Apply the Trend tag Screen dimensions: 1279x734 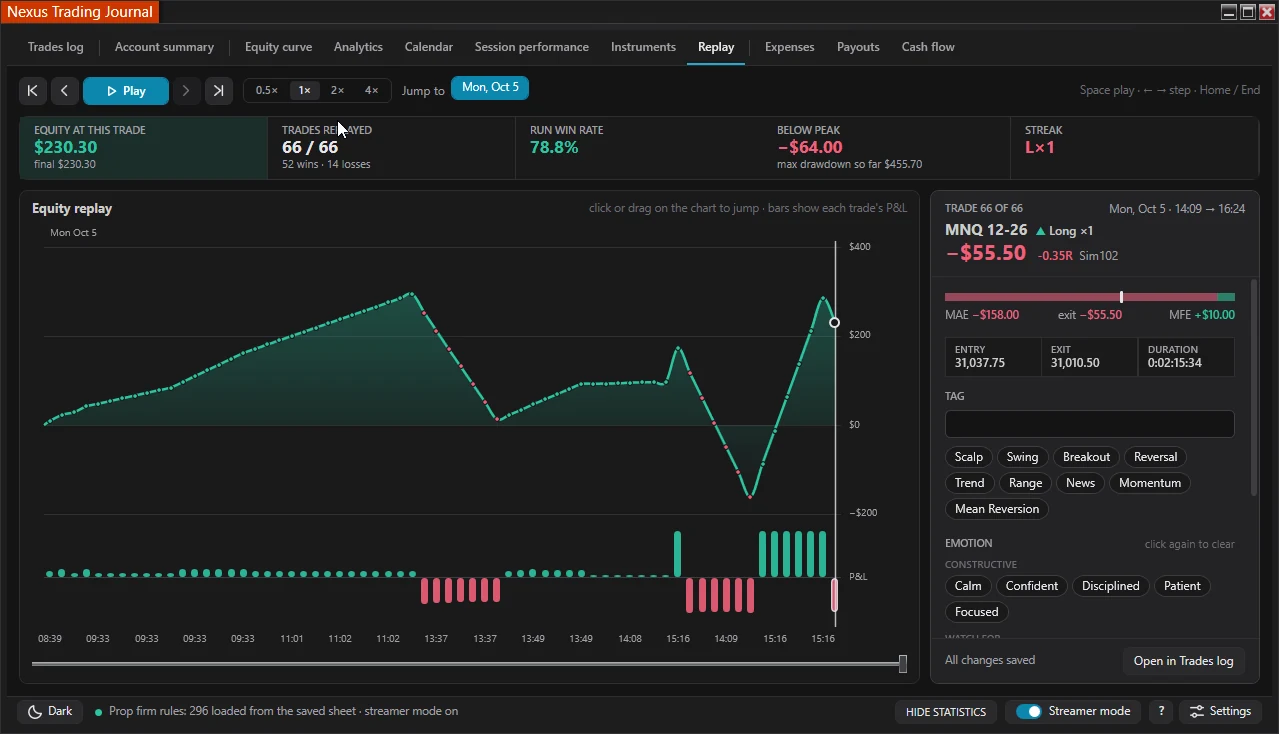(x=969, y=483)
